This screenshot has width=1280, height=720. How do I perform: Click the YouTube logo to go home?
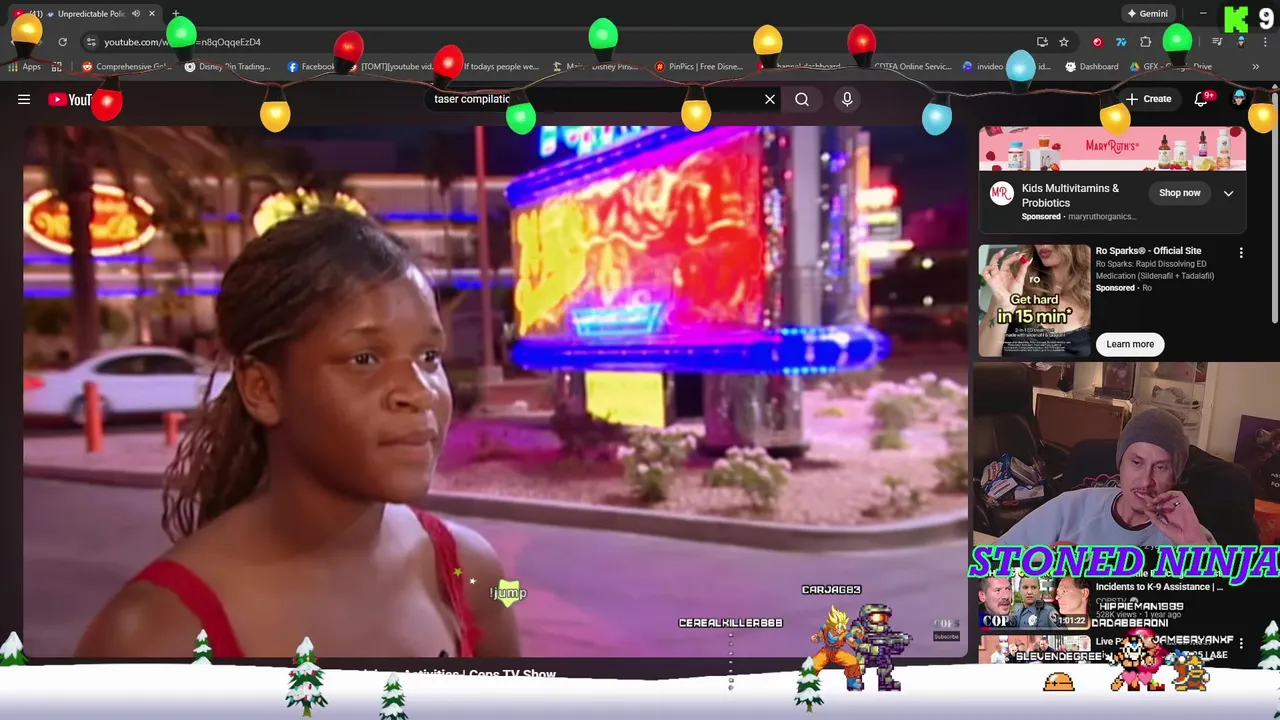coord(70,99)
